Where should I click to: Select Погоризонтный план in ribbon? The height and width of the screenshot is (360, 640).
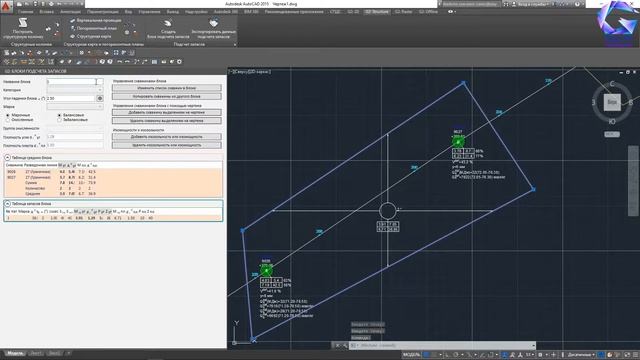94,29
